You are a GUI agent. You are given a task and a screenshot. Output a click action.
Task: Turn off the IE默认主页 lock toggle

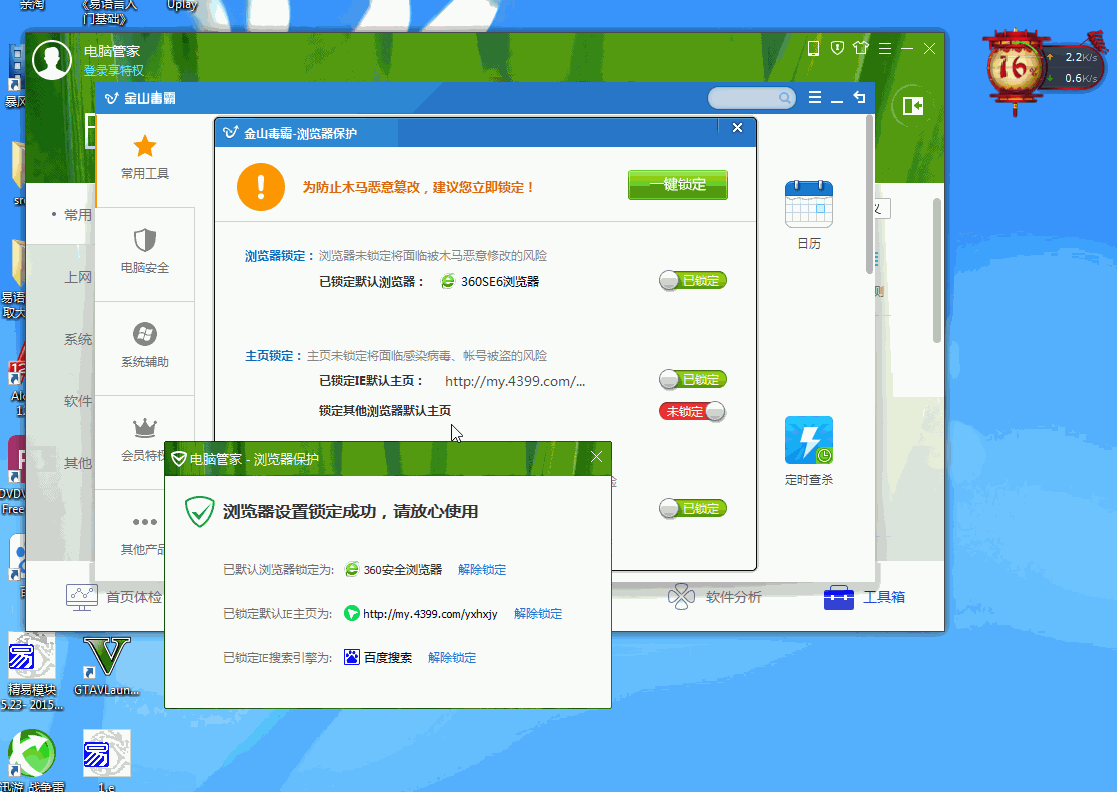coord(692,379)
